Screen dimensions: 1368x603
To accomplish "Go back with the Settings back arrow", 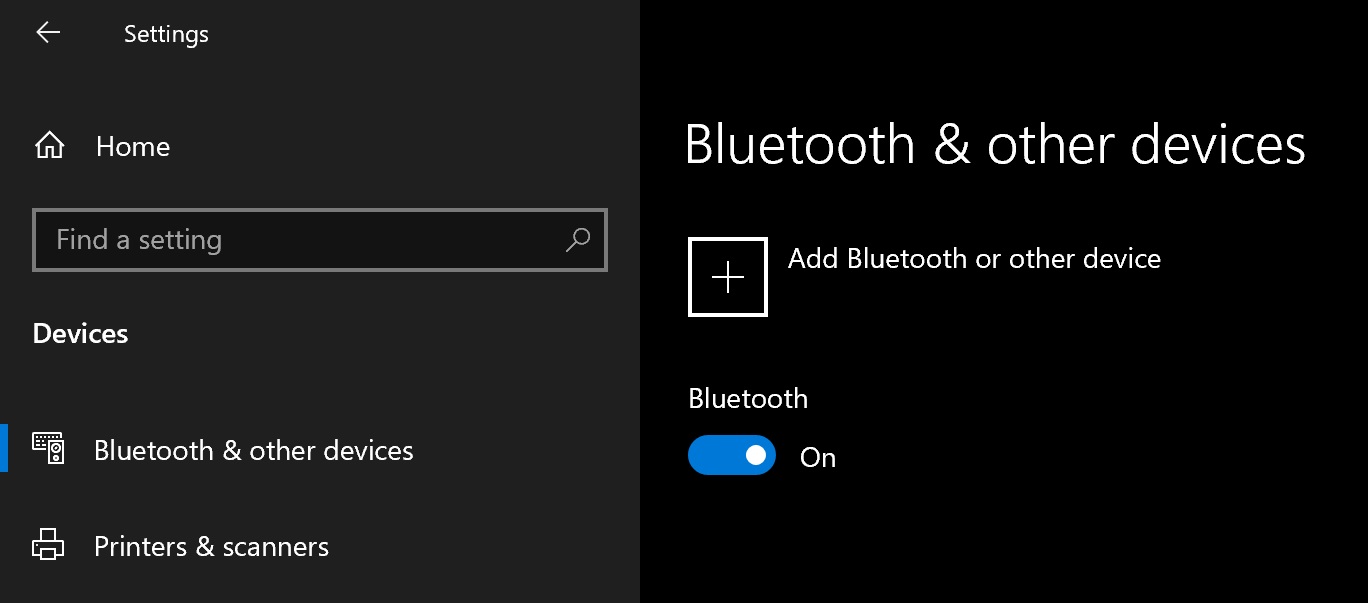I will [x=48, y=33].
